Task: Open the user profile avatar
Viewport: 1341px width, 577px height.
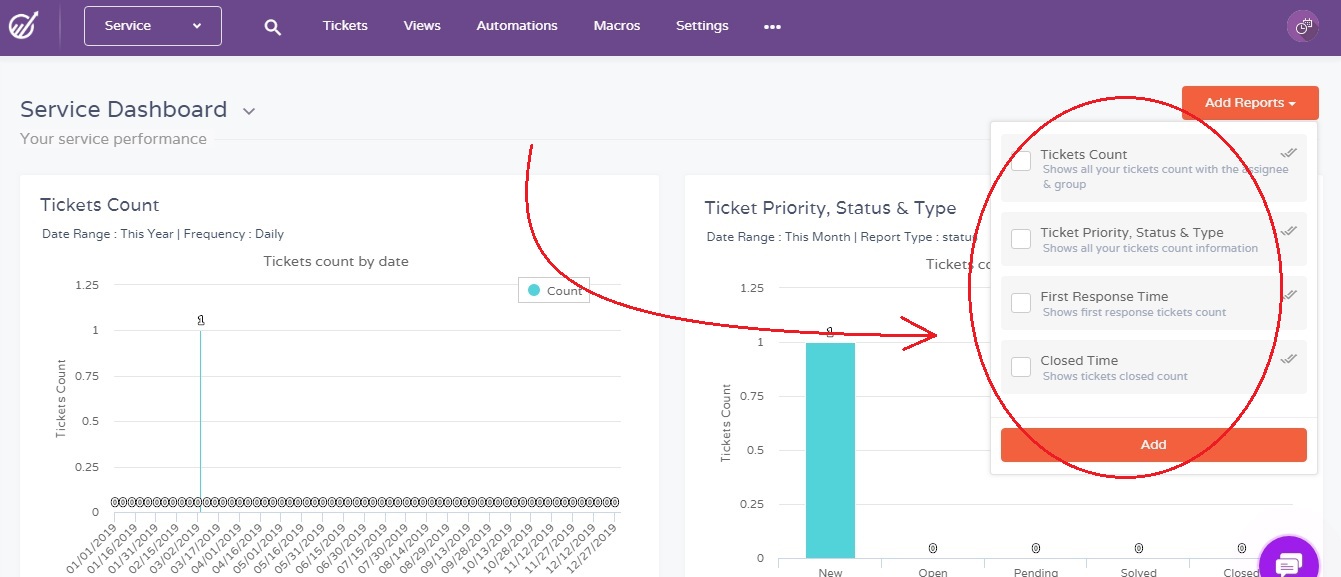Action: (1303, 27)
